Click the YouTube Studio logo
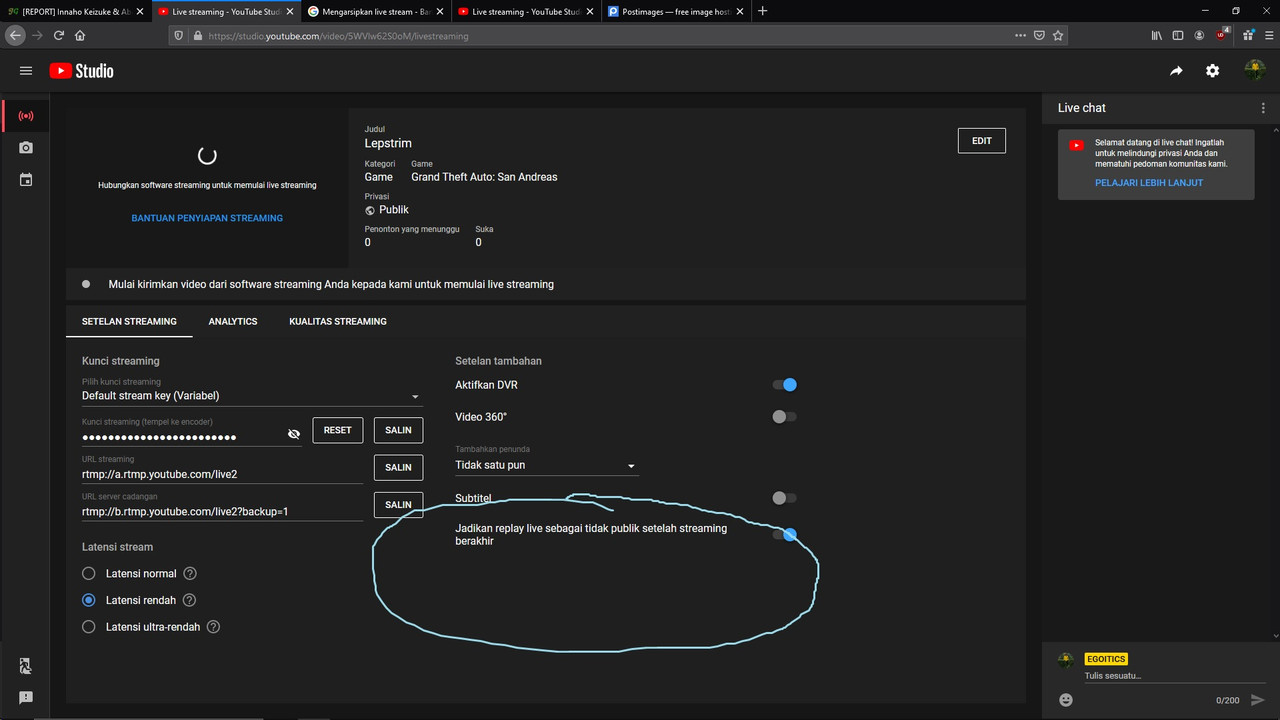The image size is (1280, 720). coord(81,71)
